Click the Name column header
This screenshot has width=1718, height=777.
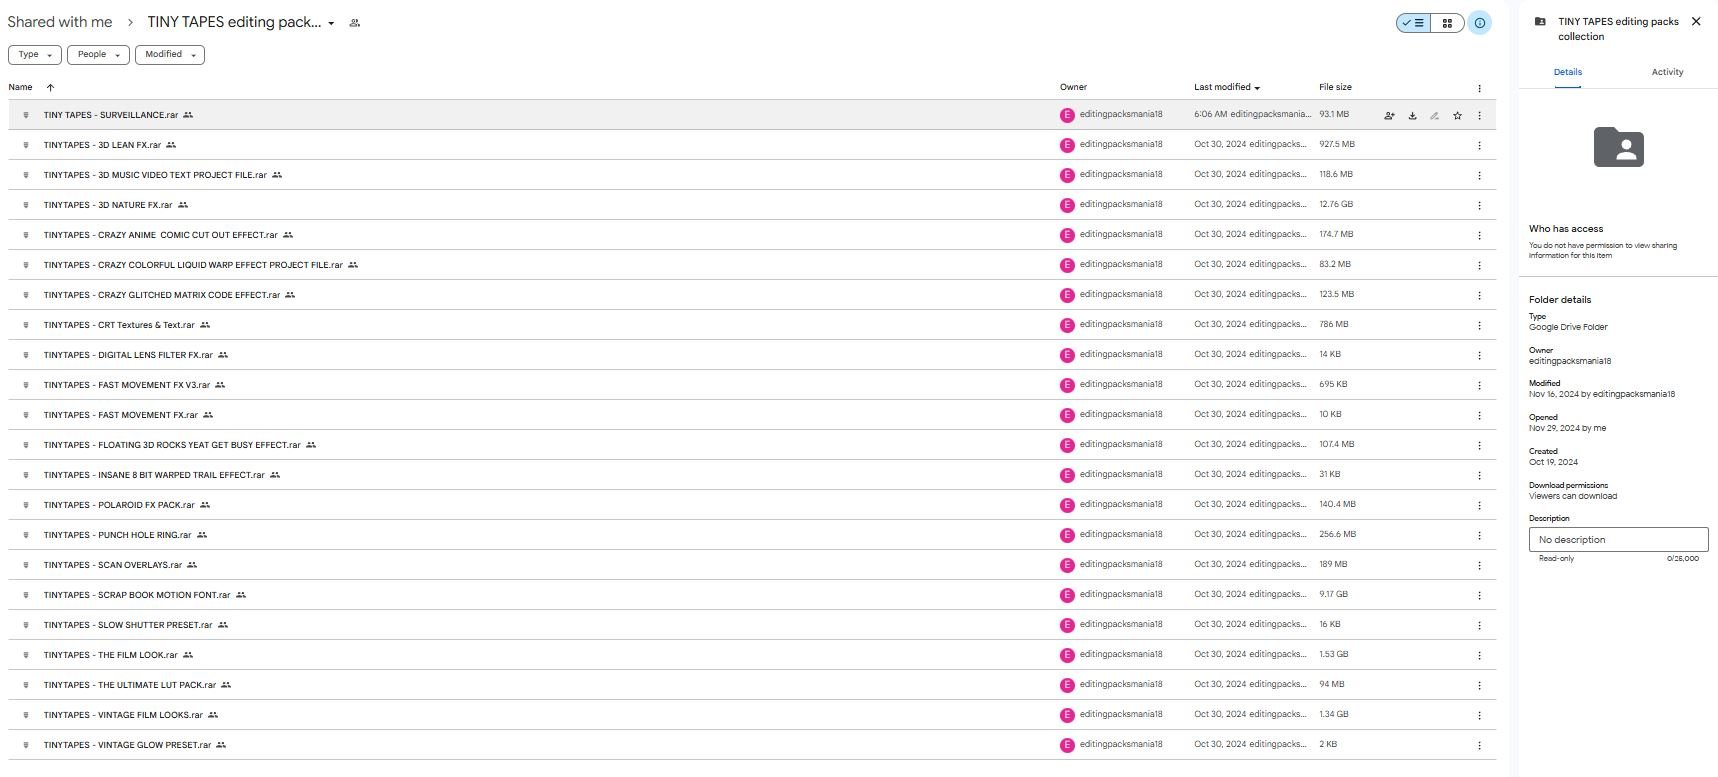20,87
